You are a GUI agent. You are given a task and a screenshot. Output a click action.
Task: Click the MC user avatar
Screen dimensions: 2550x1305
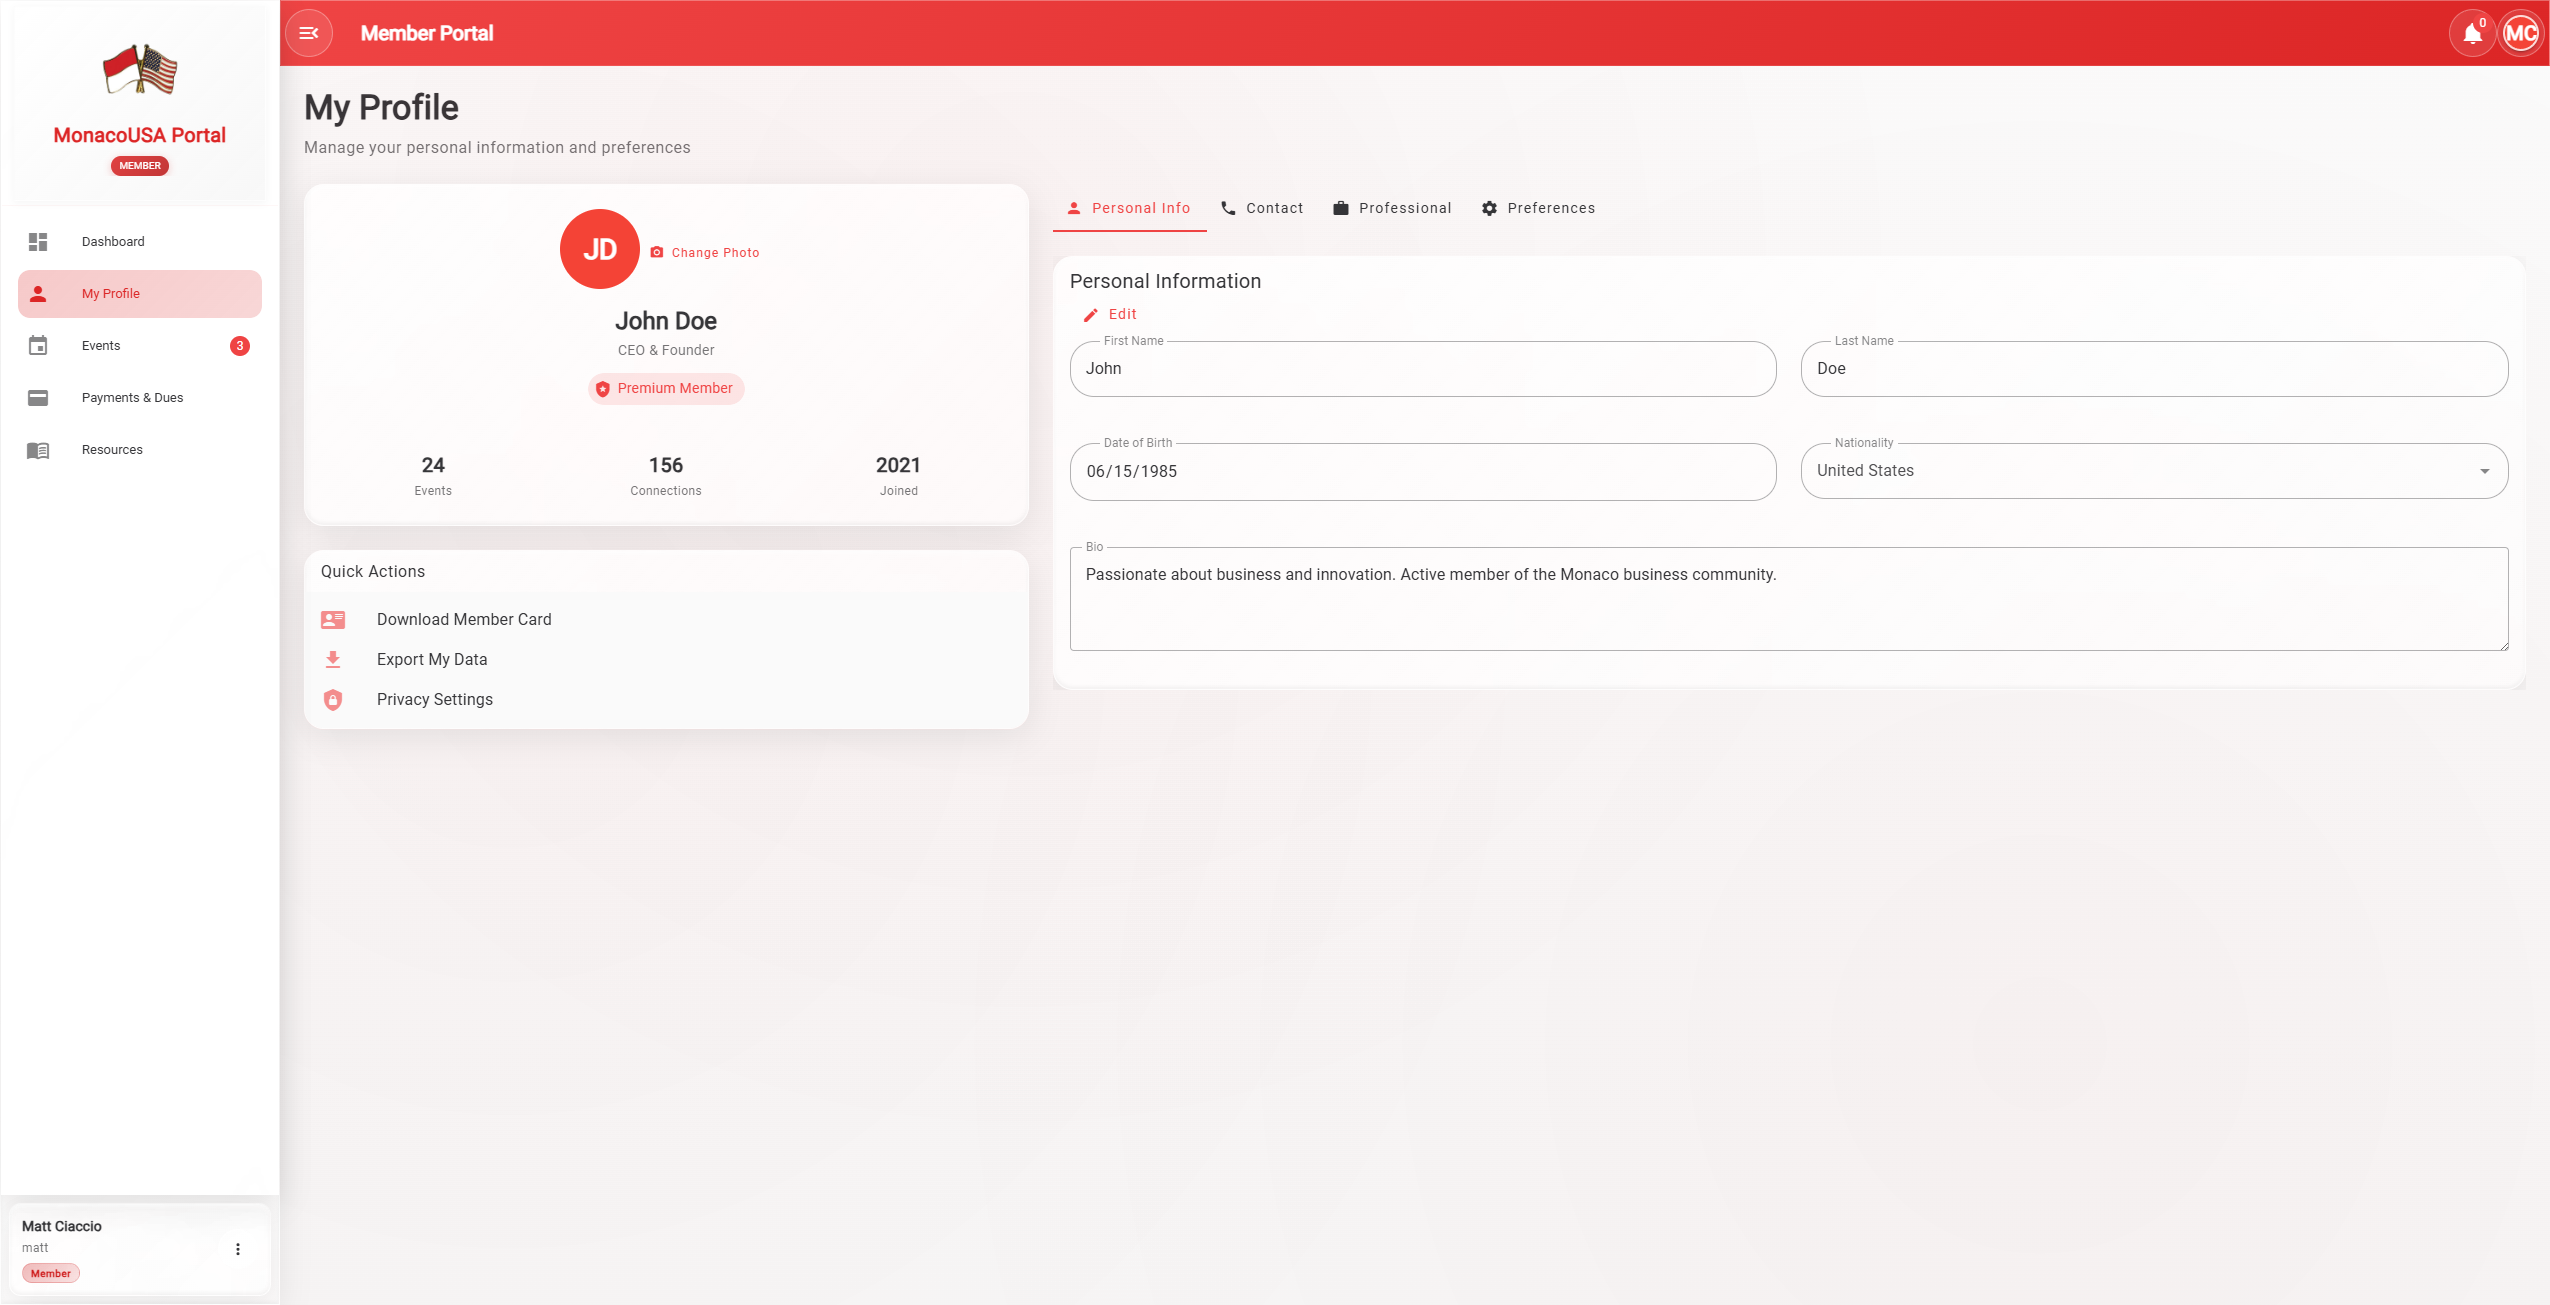(x=2520, y=34)
